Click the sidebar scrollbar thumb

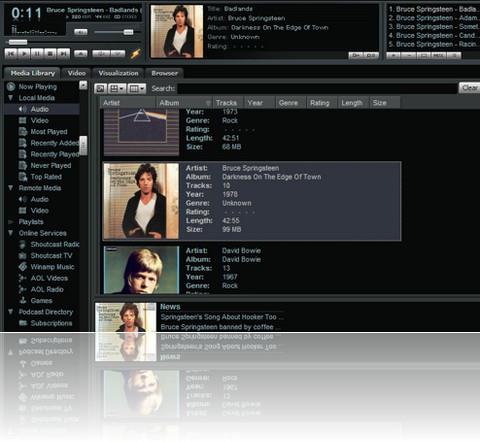point(83,146)
